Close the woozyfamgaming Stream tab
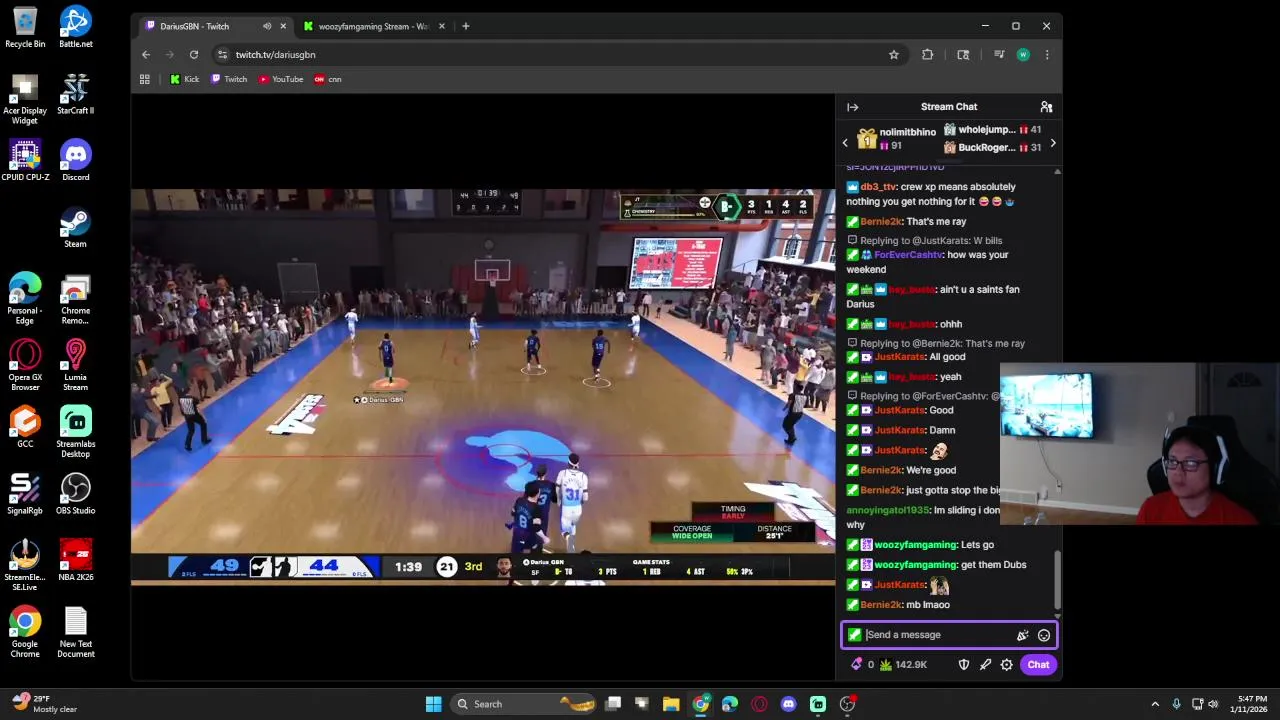This screenshot has height=720, width=1280. (442, 26)
